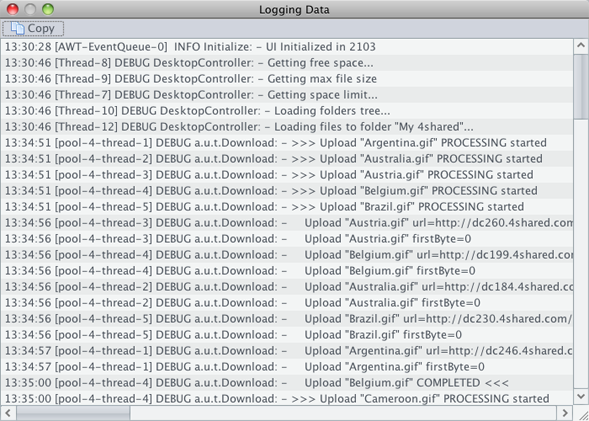The width and height of the screenshot is (589, 421).
Task: Select the Belgium.gif COMPLETED log line
Action: coord(287,383)
